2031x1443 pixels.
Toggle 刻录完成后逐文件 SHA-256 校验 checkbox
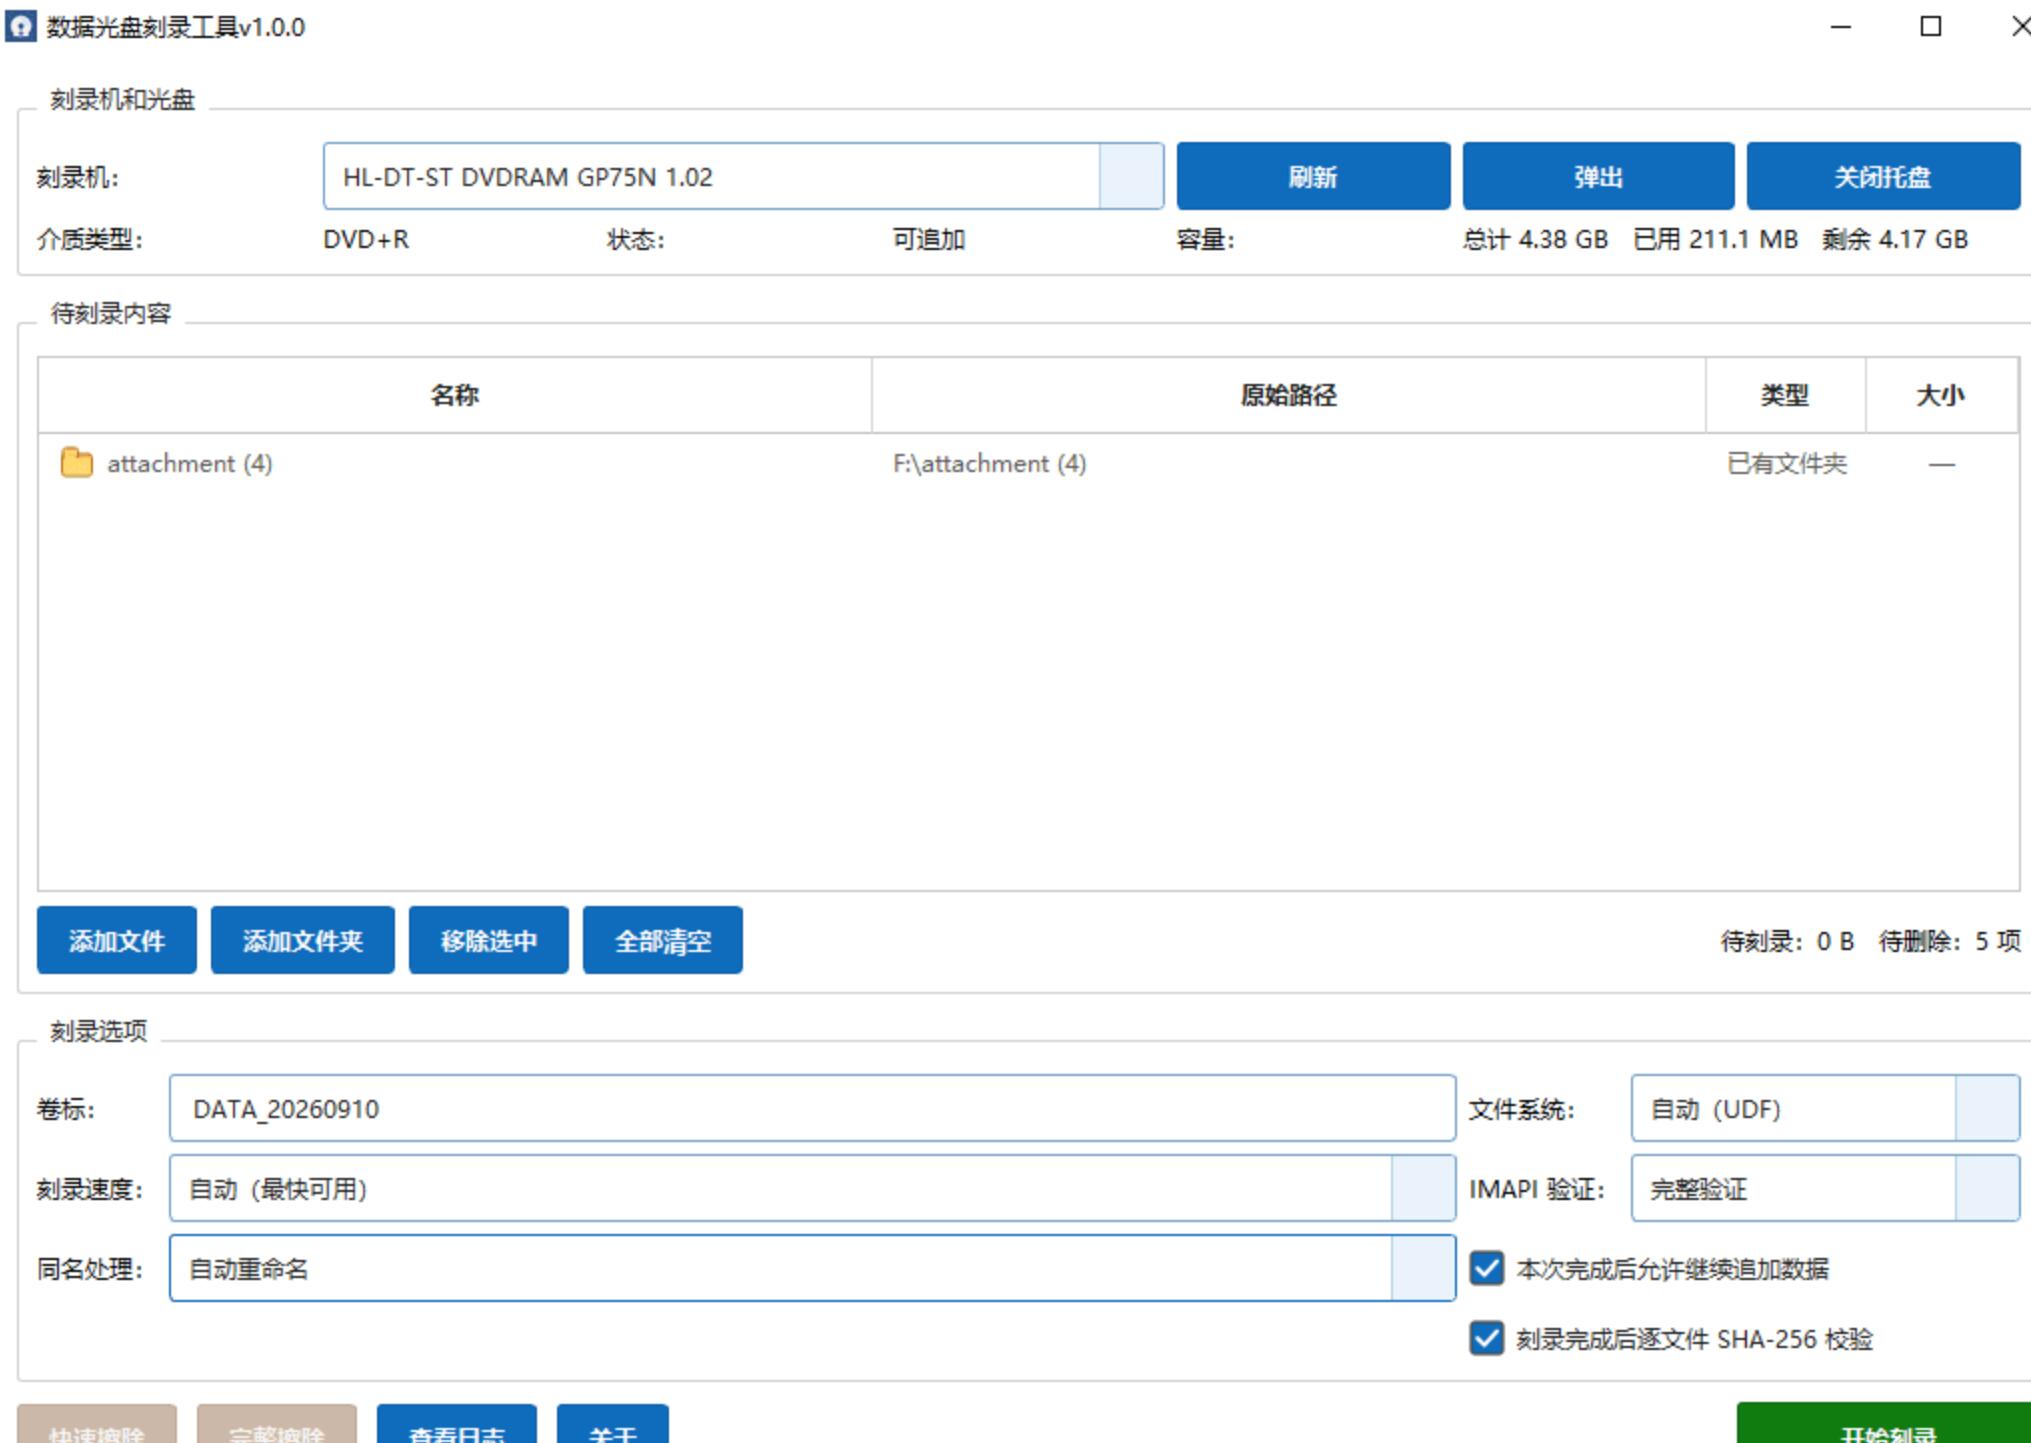1486,1338
